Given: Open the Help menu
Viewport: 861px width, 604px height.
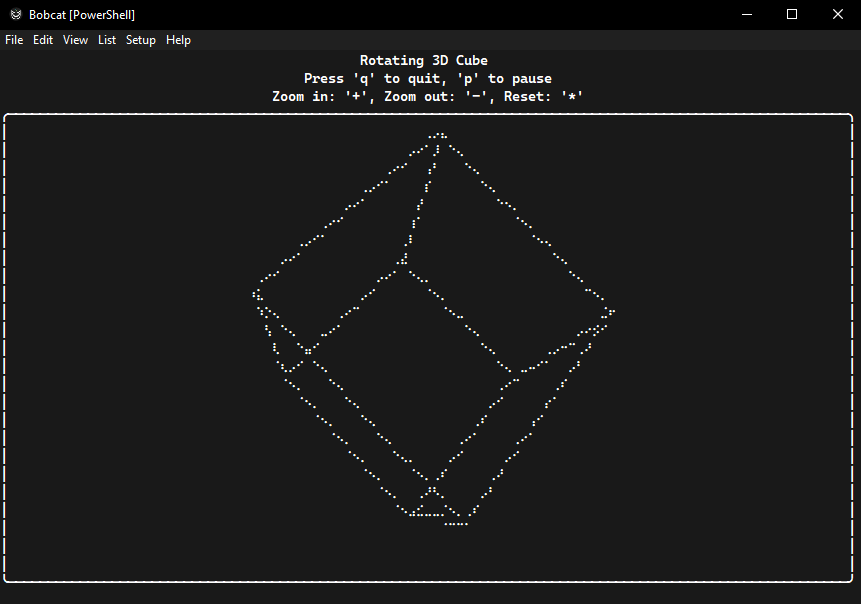Looking at the screenshot, I should [178, 40].
